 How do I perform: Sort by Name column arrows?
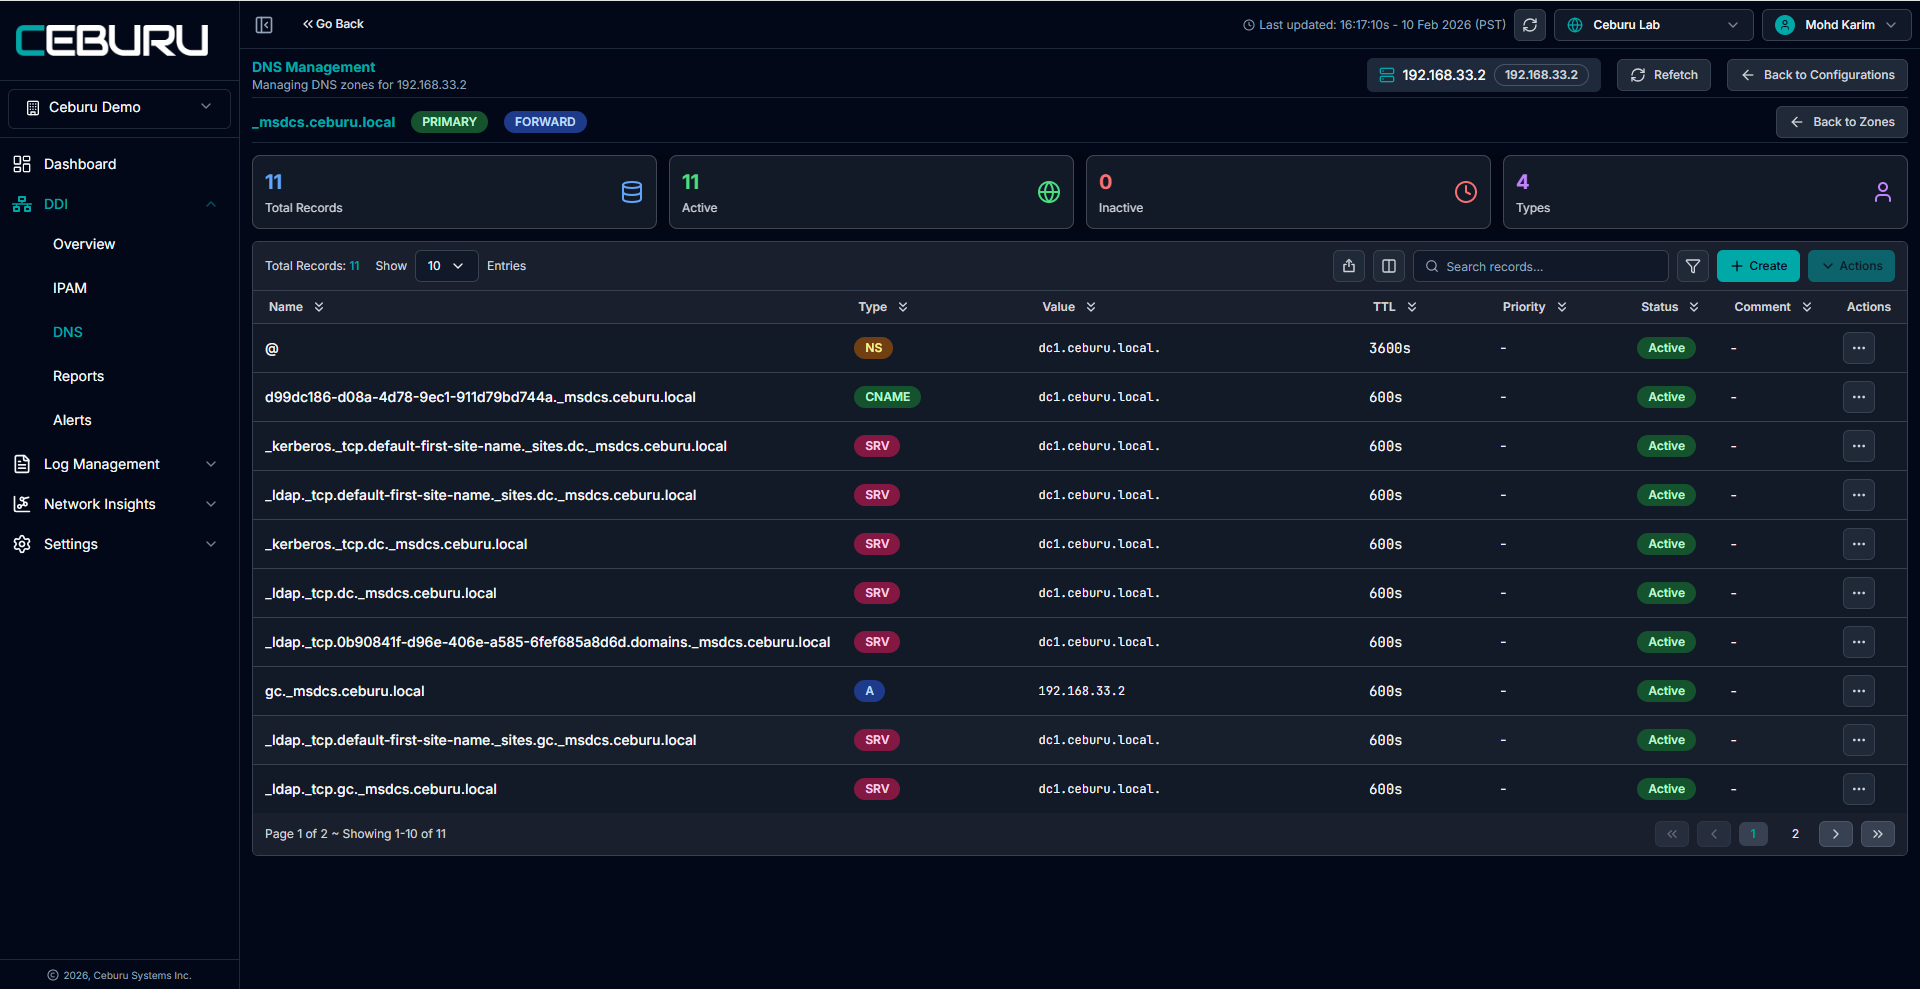[319, 307]
